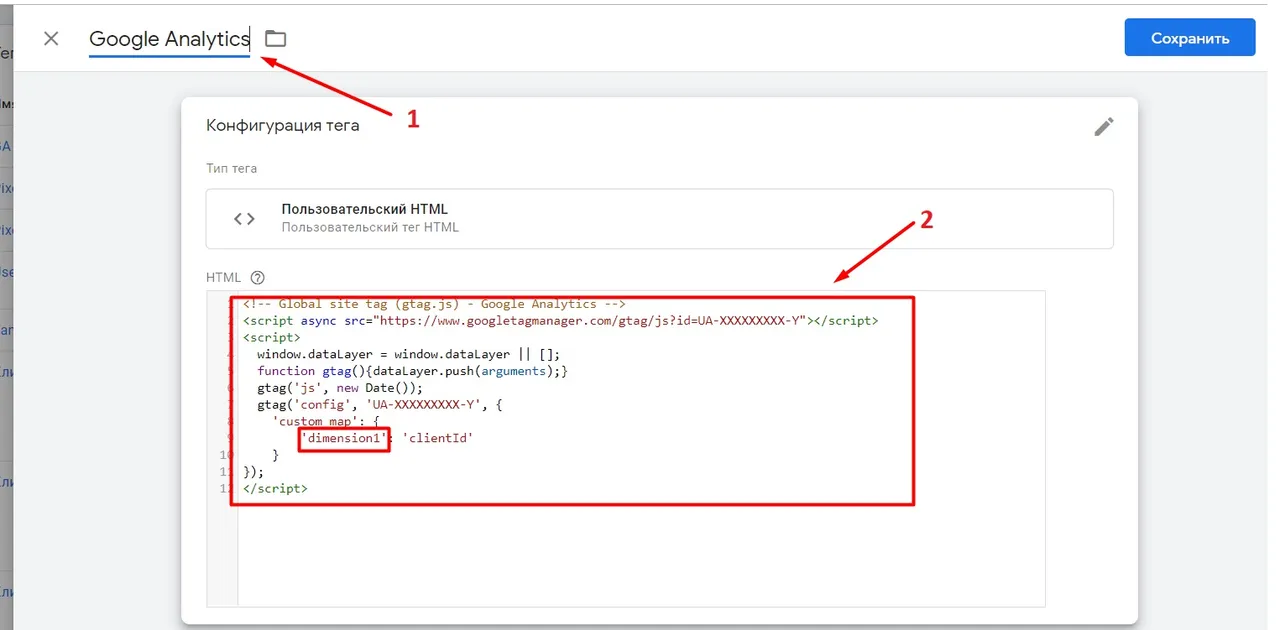This screenshot has height=630, width=1280.
Task: Click the script async src code line
Action: click(x=560, y=321)
